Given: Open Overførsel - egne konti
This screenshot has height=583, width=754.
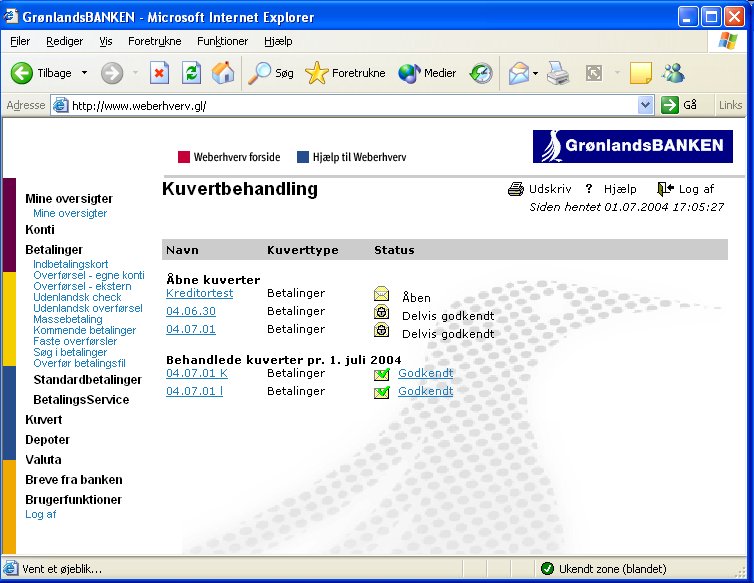Looking at the screenshot, I should pos(89,275).
